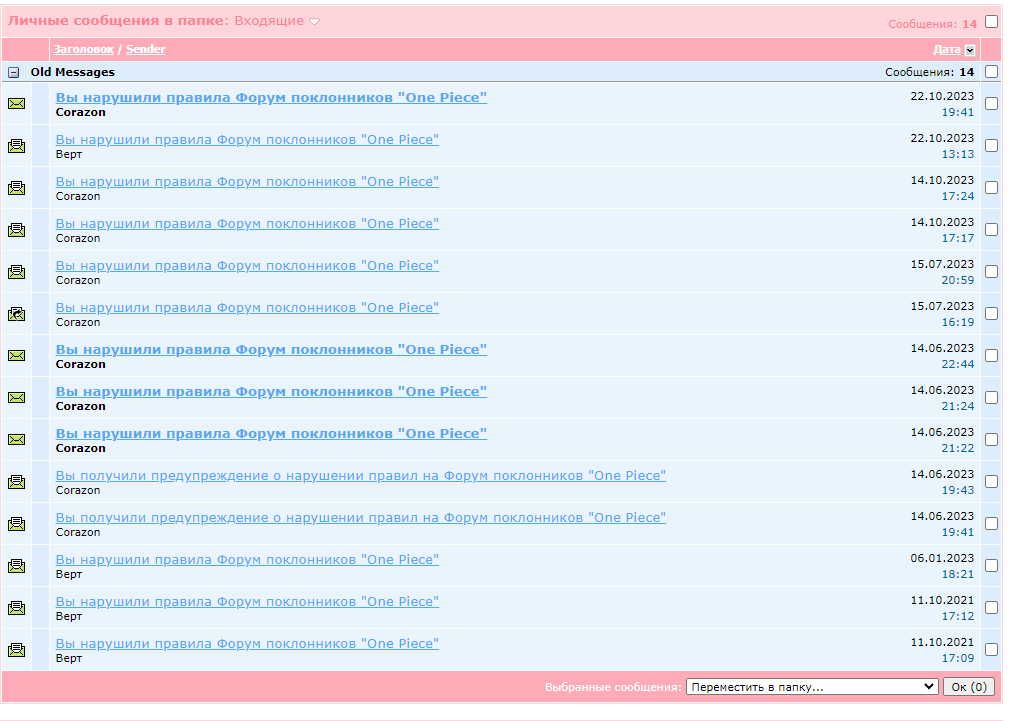
Task: Sort by Sender column header
Action: (146, 49)
